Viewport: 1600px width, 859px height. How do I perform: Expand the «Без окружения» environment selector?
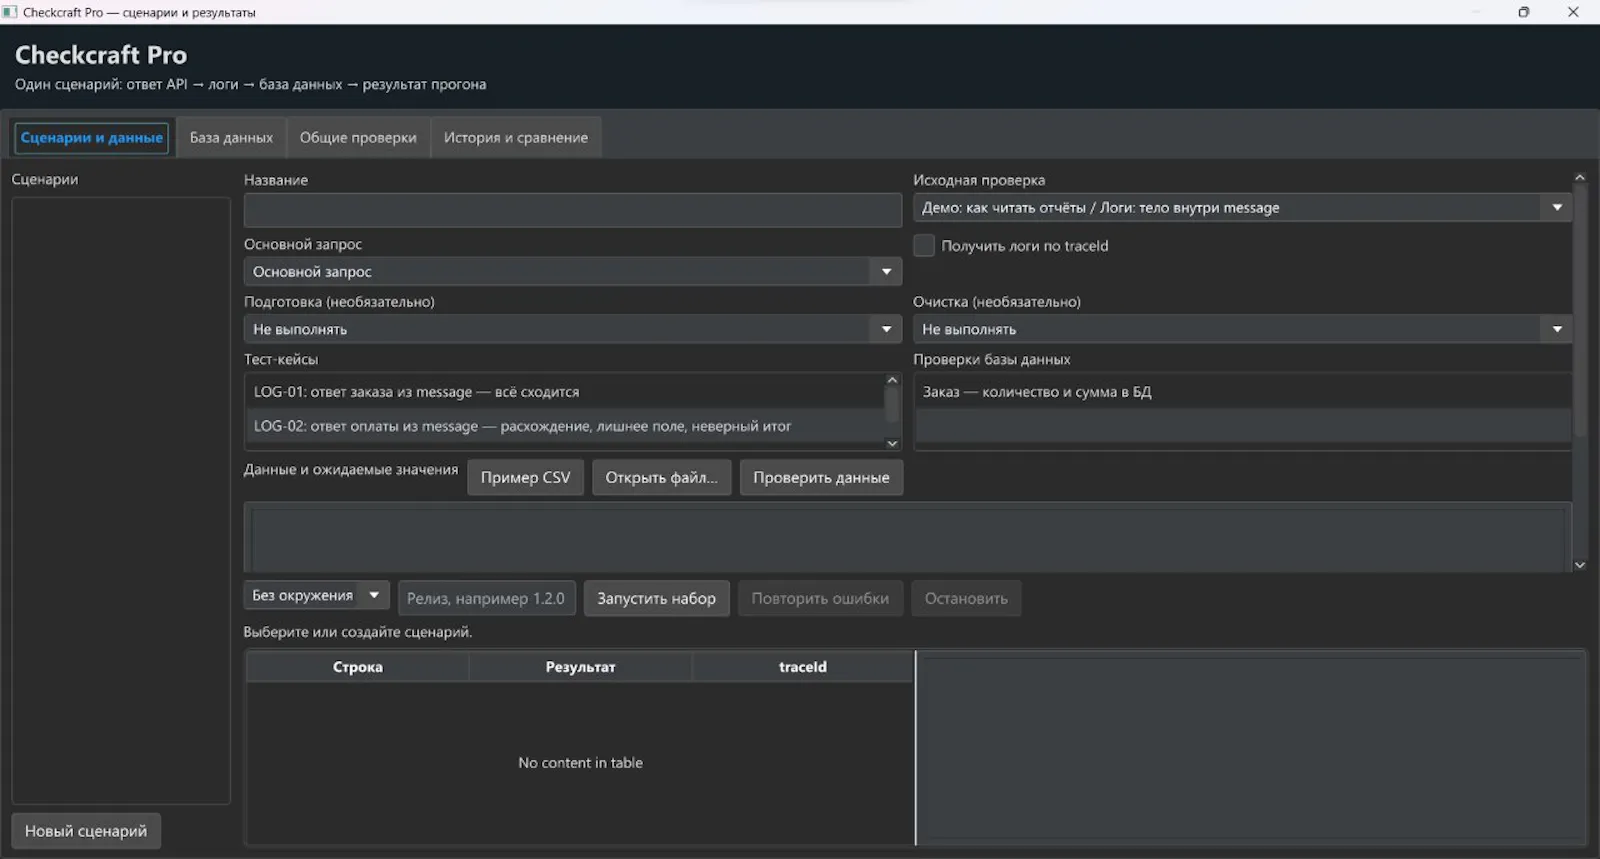tap(316, 596)
